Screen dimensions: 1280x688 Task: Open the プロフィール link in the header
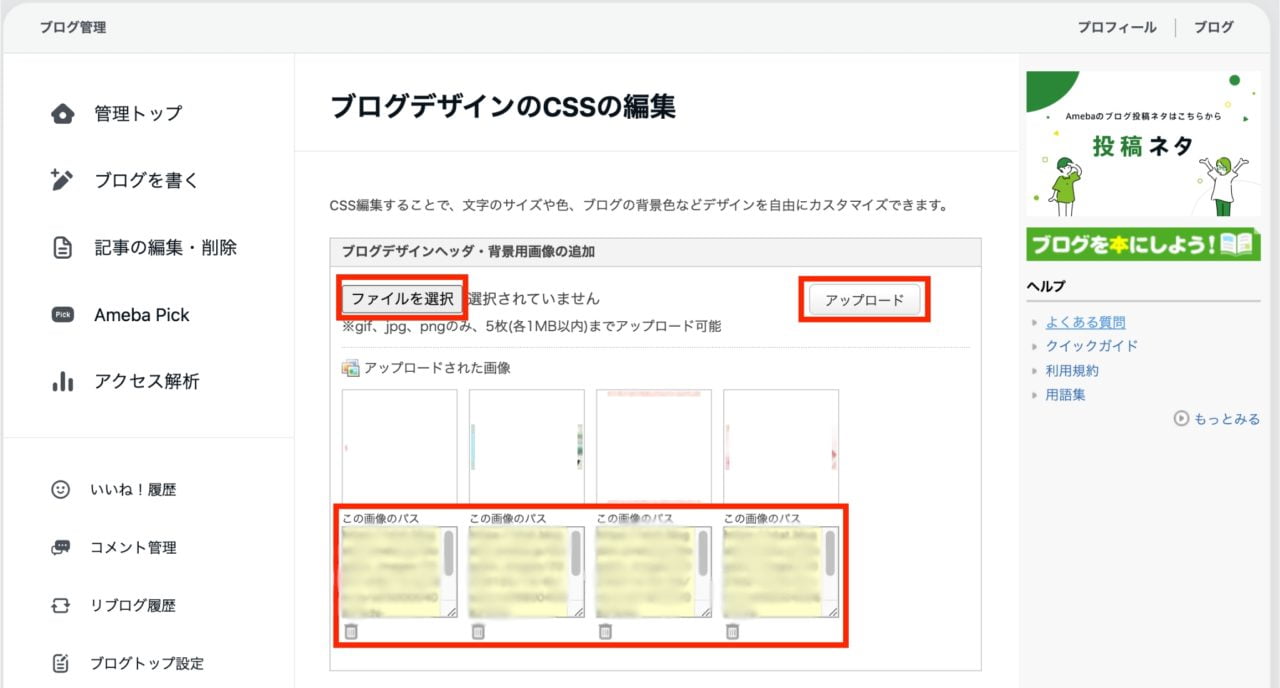[1116, 27]
